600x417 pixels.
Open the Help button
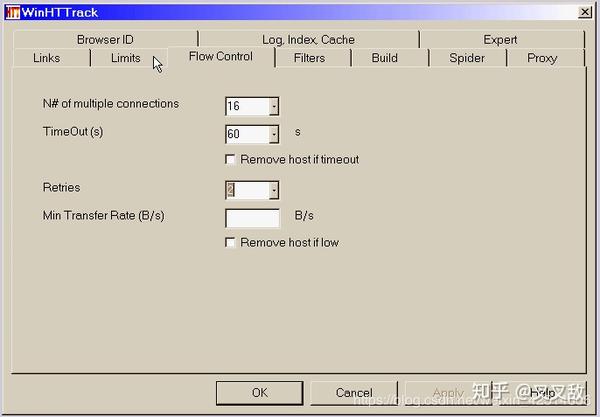pos(543,393)
